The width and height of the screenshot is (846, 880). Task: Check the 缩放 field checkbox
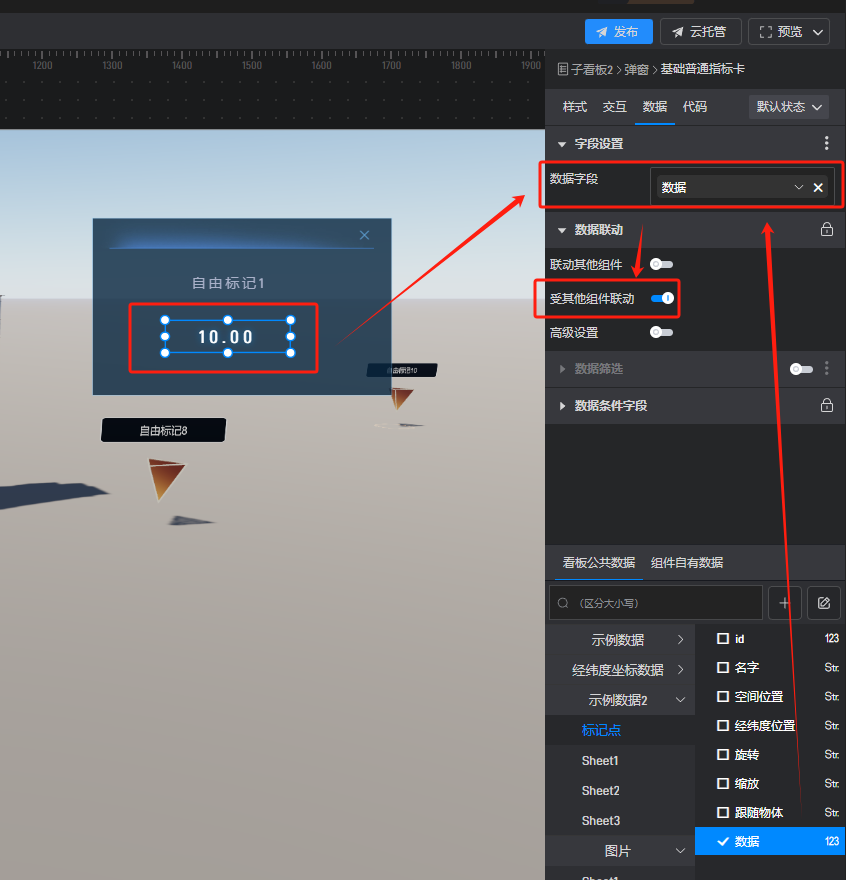(723, 783)
